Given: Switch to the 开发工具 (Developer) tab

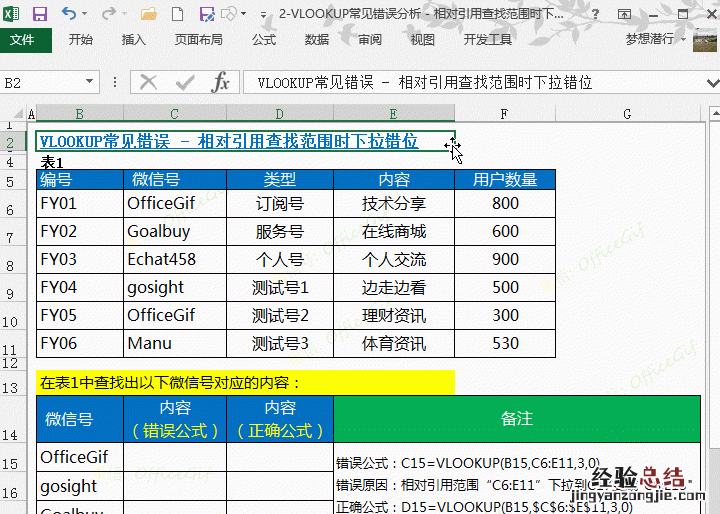Looking at the screenshot, I should (x=487, y=40).
